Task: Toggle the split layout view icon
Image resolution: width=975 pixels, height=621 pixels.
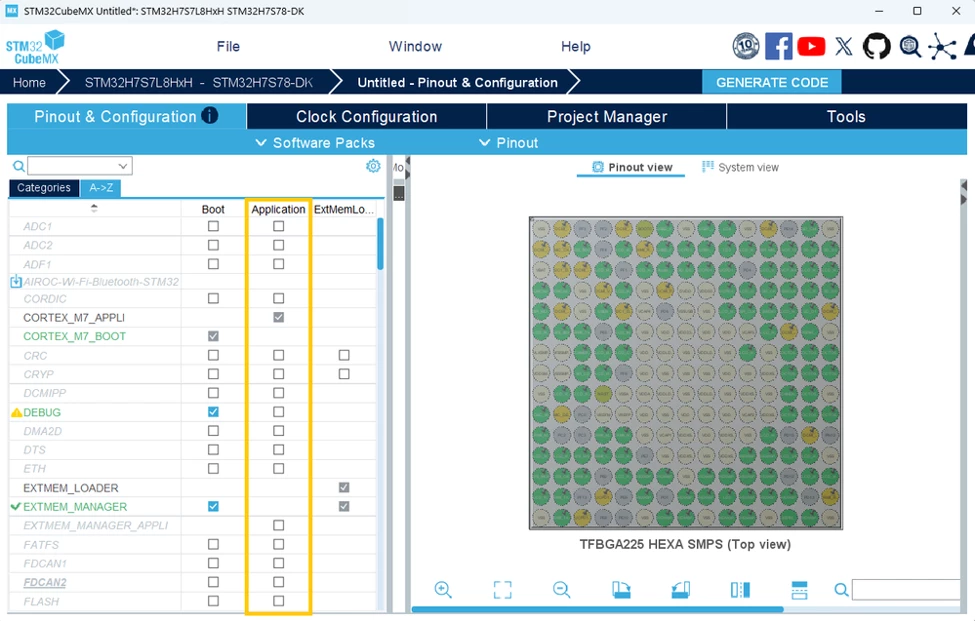Action: pos(800,590)
